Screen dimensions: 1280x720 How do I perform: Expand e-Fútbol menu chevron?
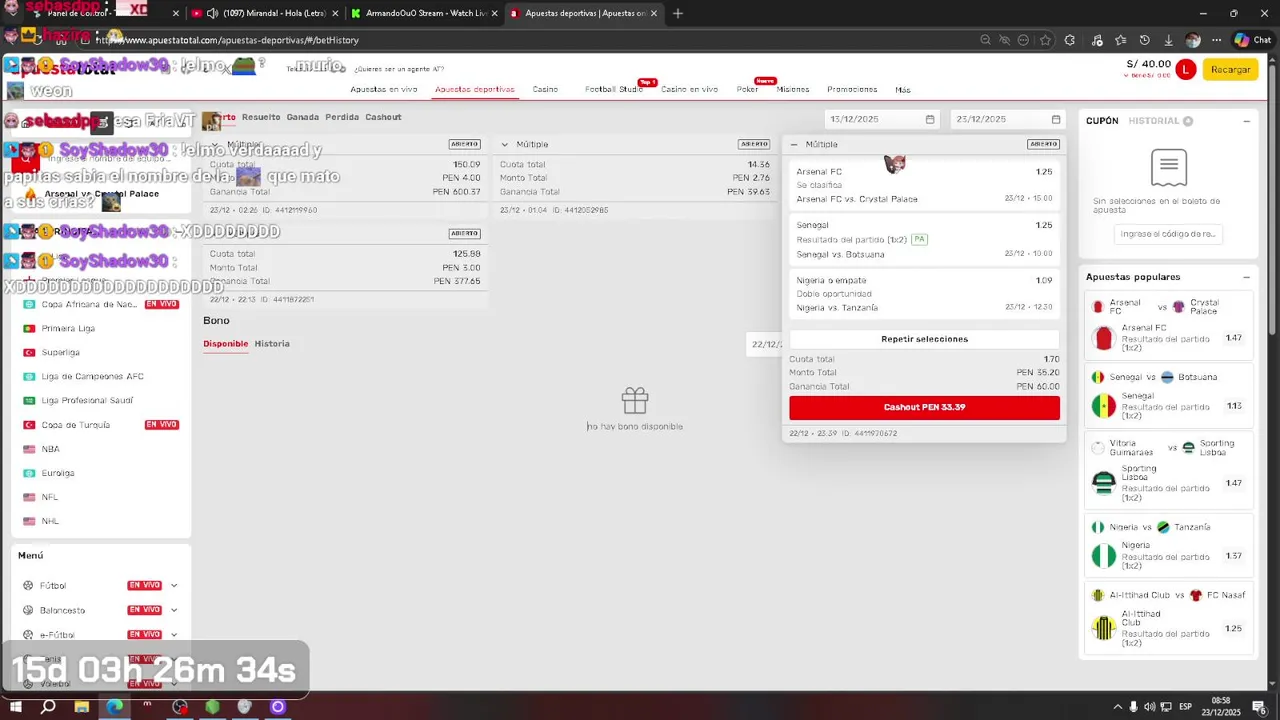click(174, 634)
